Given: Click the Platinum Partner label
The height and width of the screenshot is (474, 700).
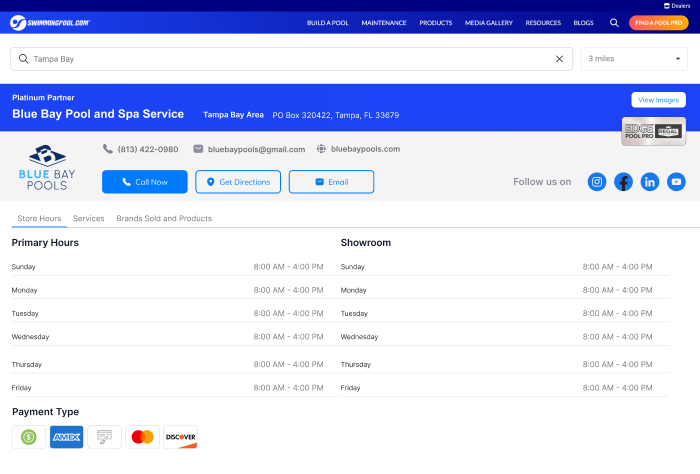Looking at the screenshot, I should (x=43, y=97).
